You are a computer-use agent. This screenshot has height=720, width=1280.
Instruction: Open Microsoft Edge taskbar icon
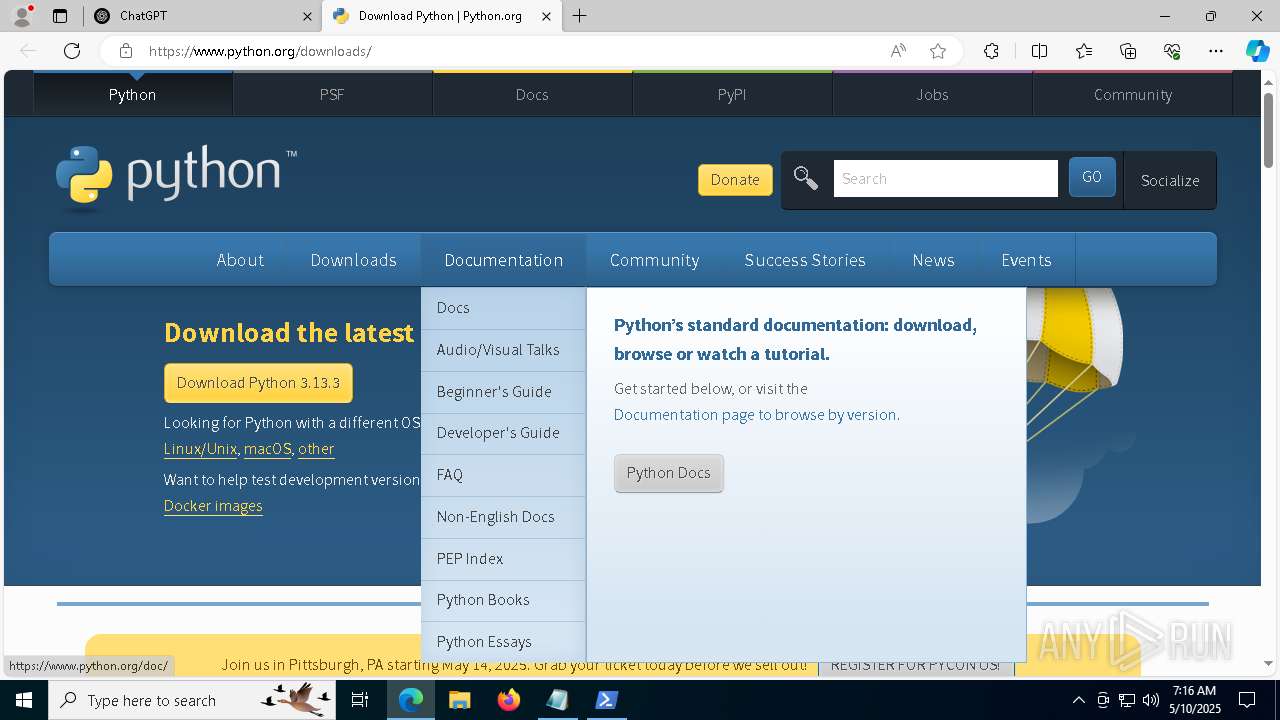tap(411, 700)
